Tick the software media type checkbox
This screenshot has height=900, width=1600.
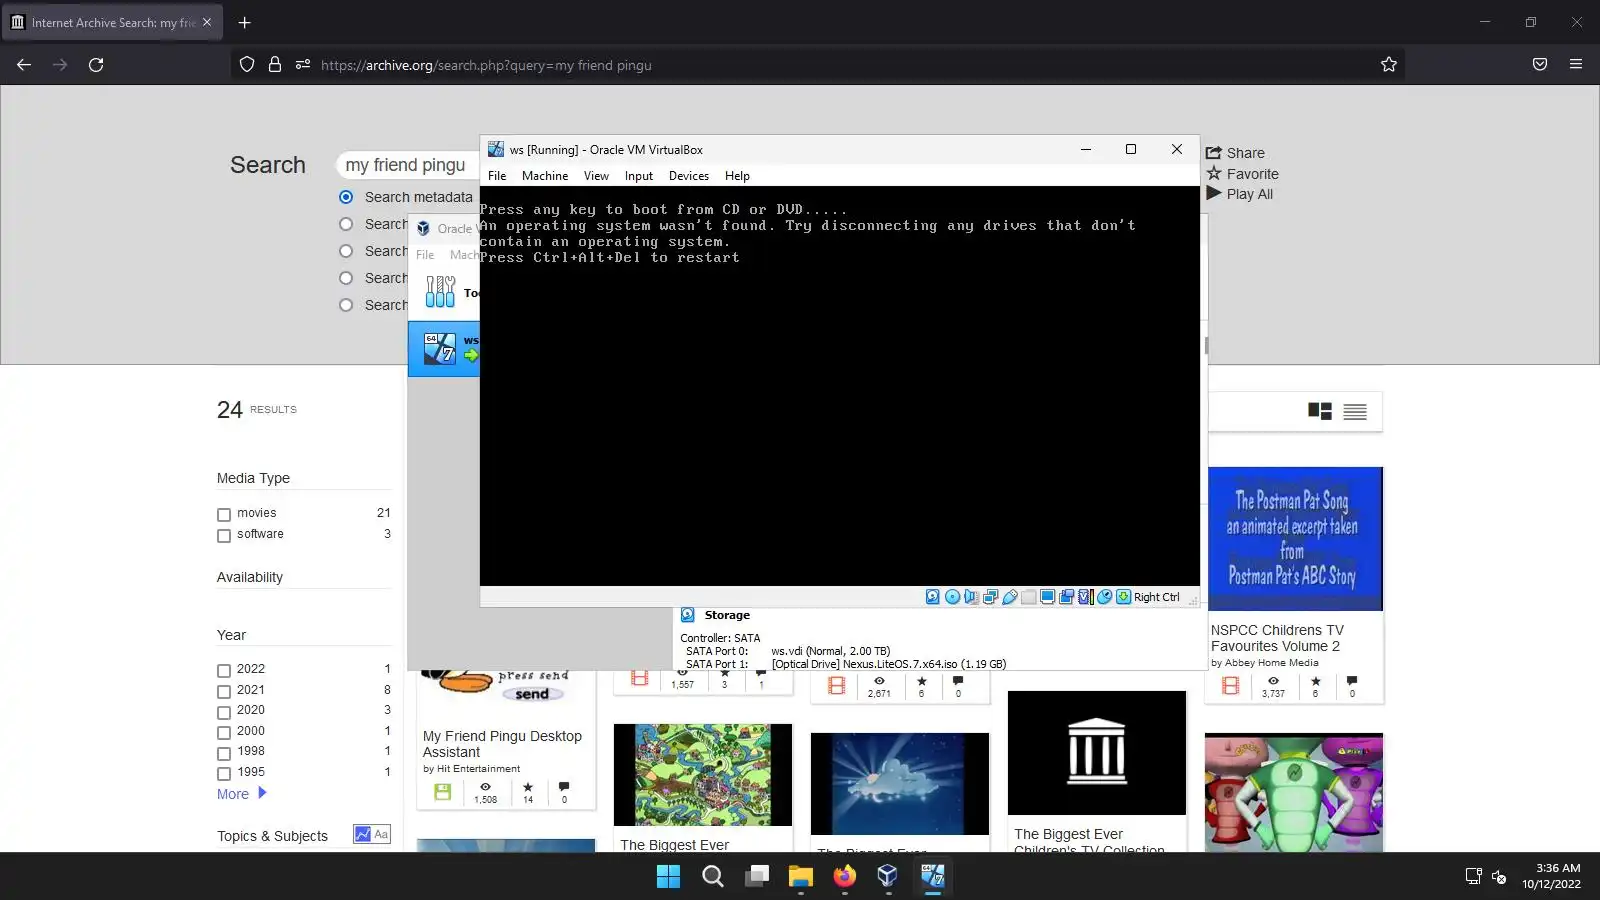pos(224,536)
